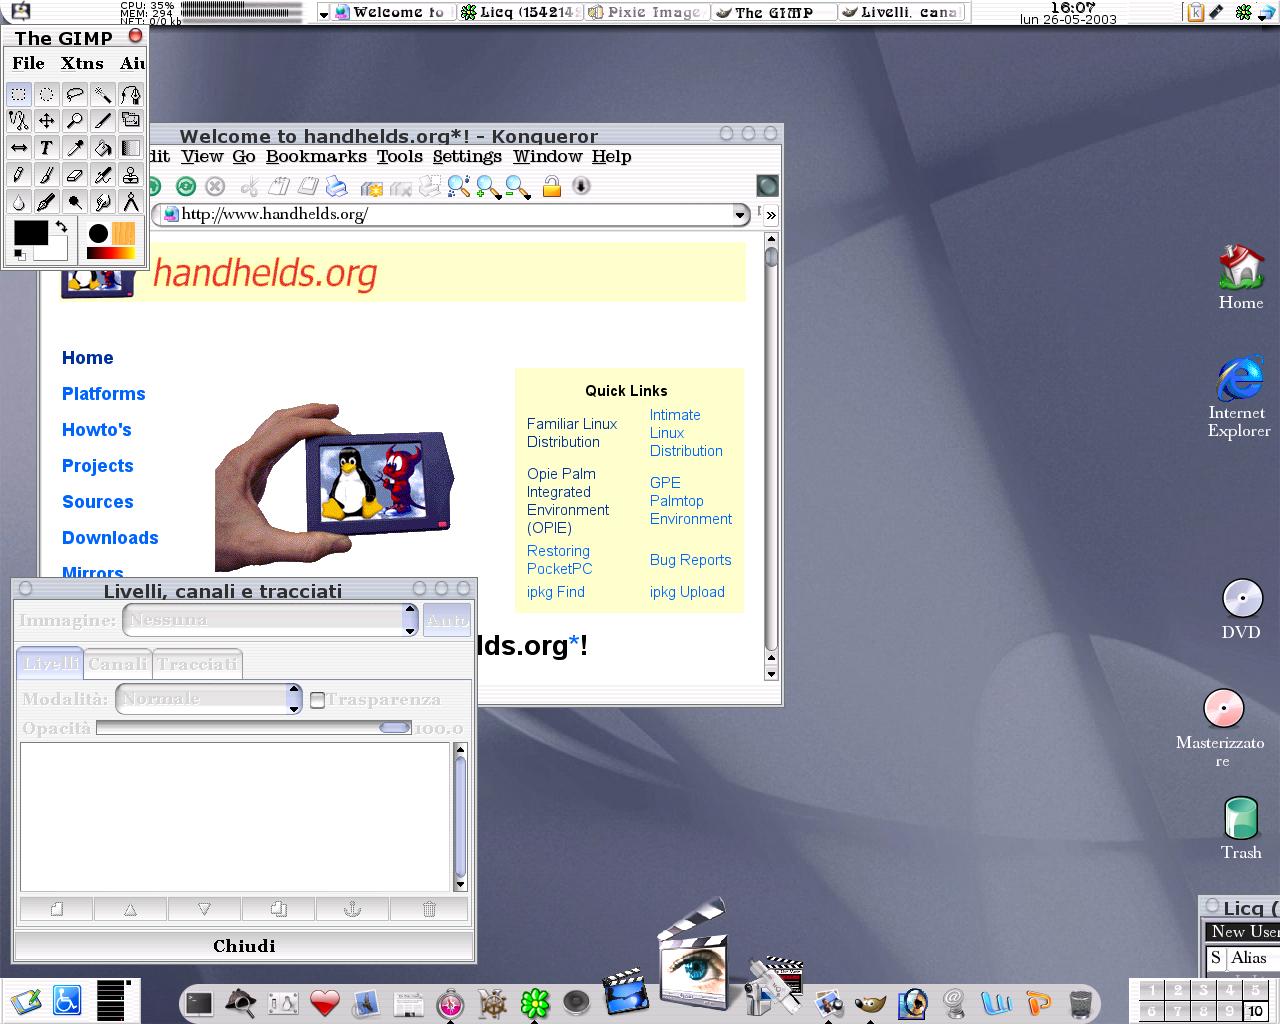The width and height of the screenshot is (1280, 1024).
Task: Select the Intelligent Scissors tool
Action: 19,121
